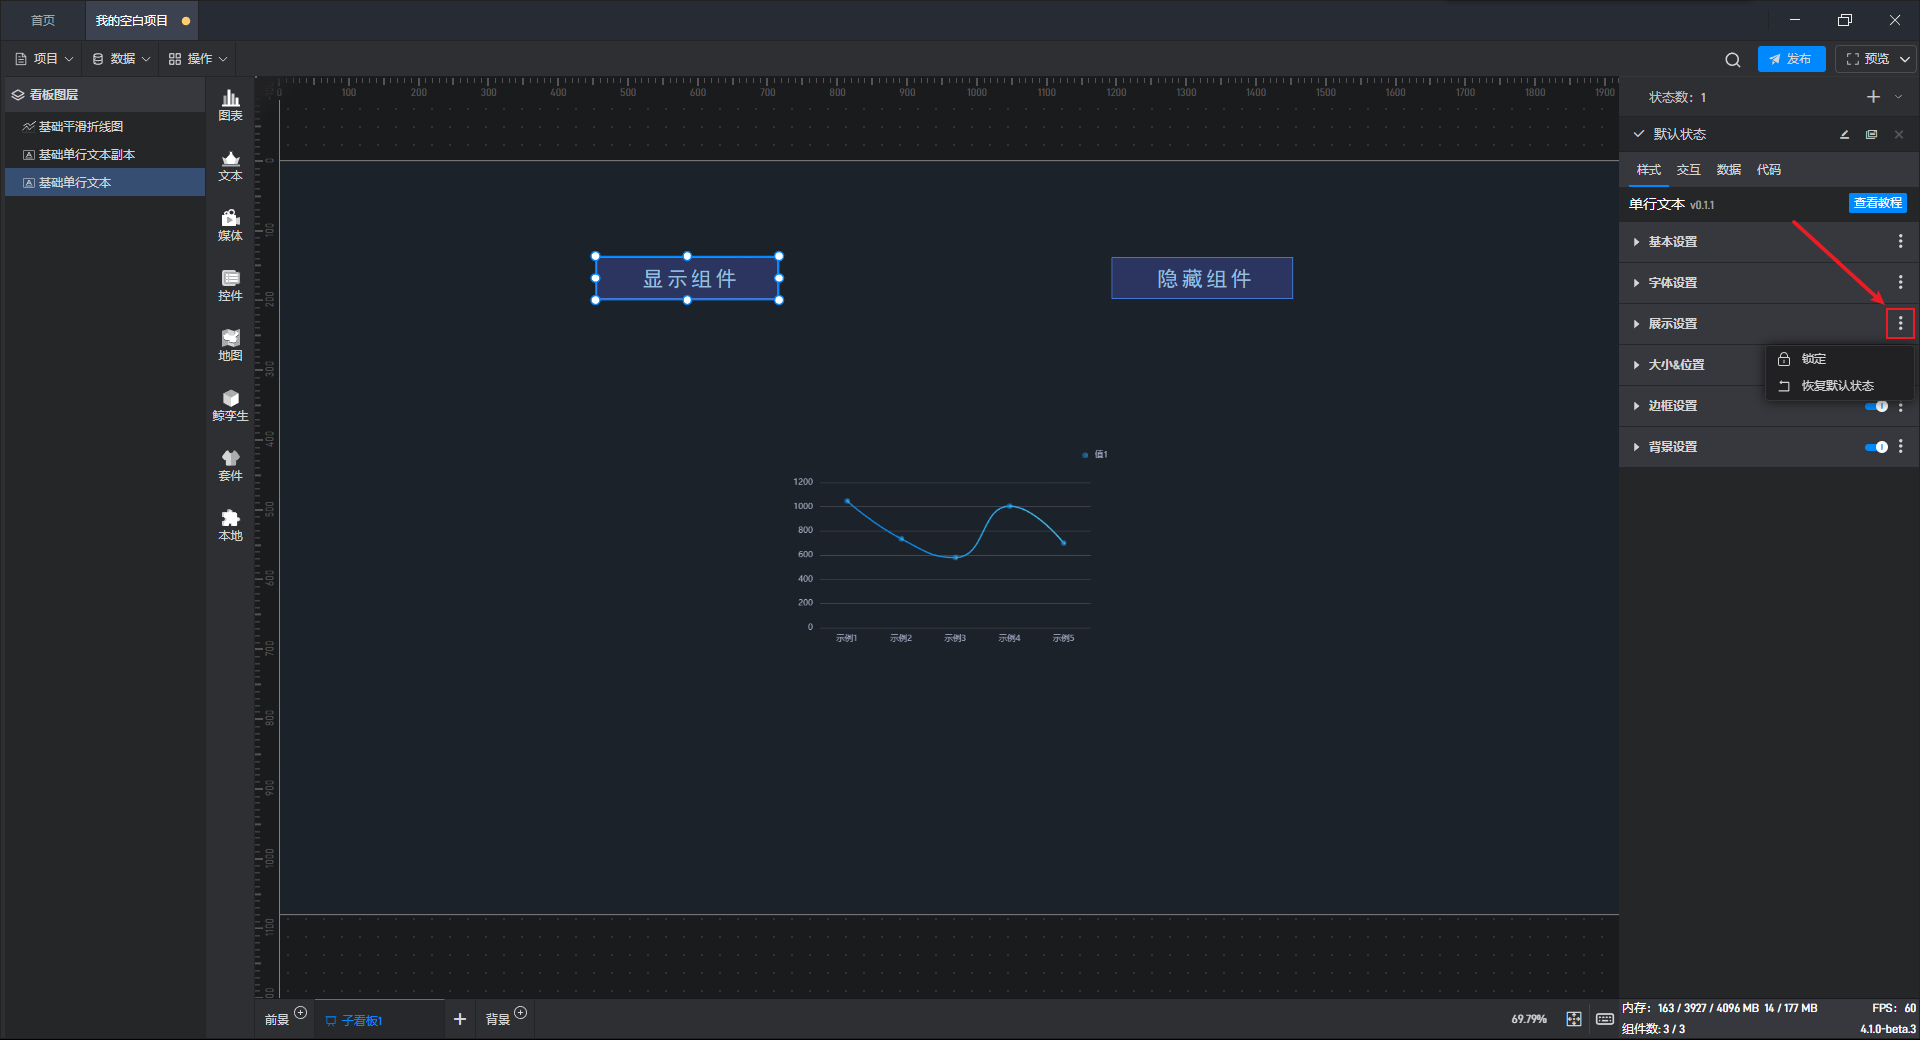
Task: Select the 基础平滑折线图 layer
Action: pyautogui.click(x=105, y=127)
